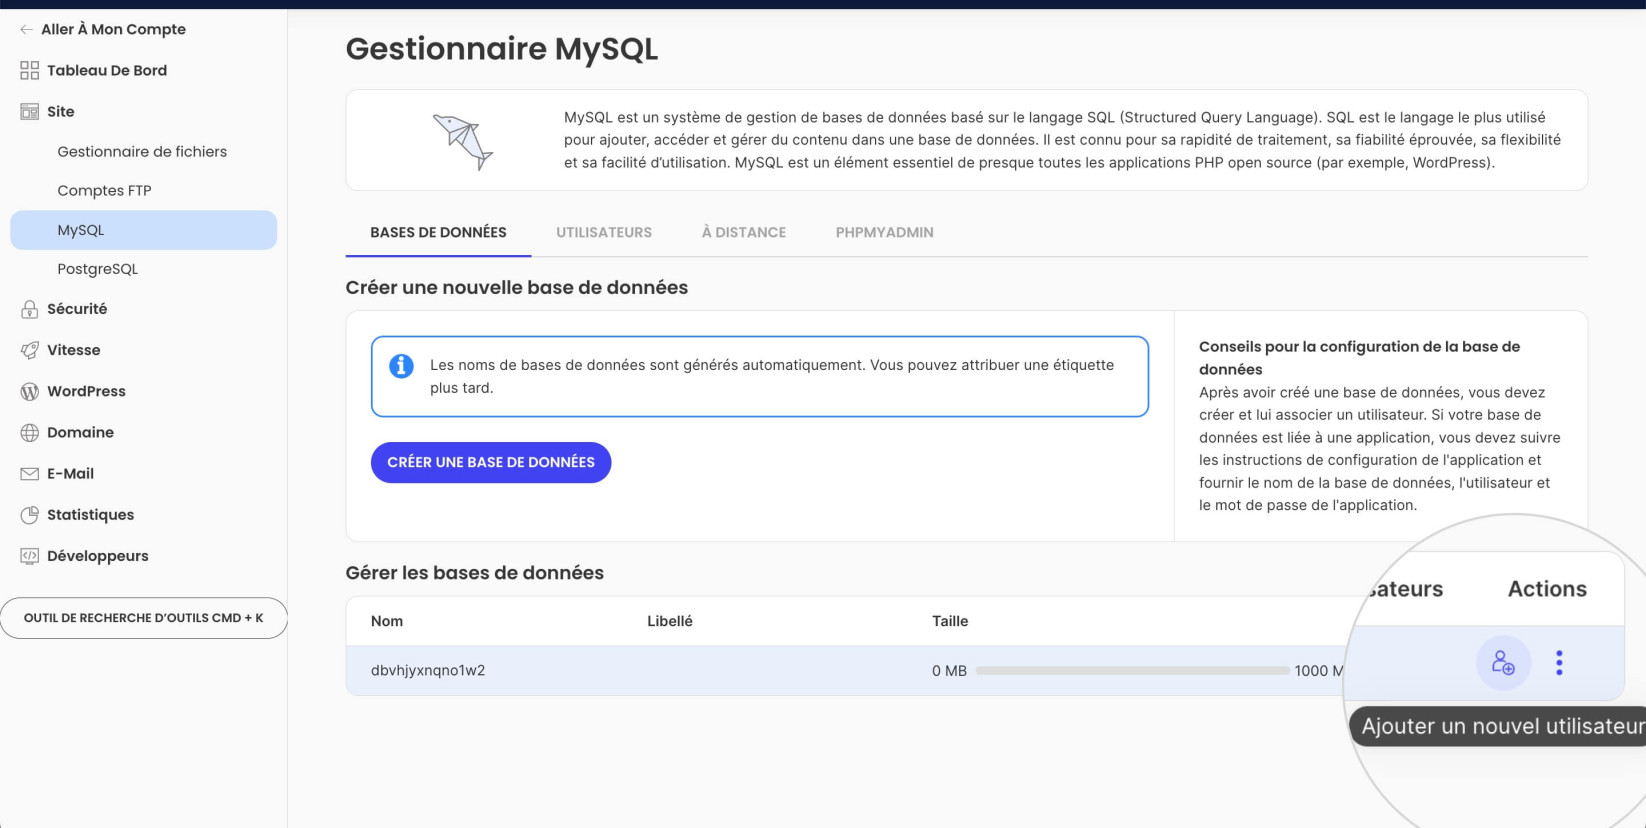Click the Taille column header
The height and width of the screenshot is (828, 1646).
[x=950, y=621]
